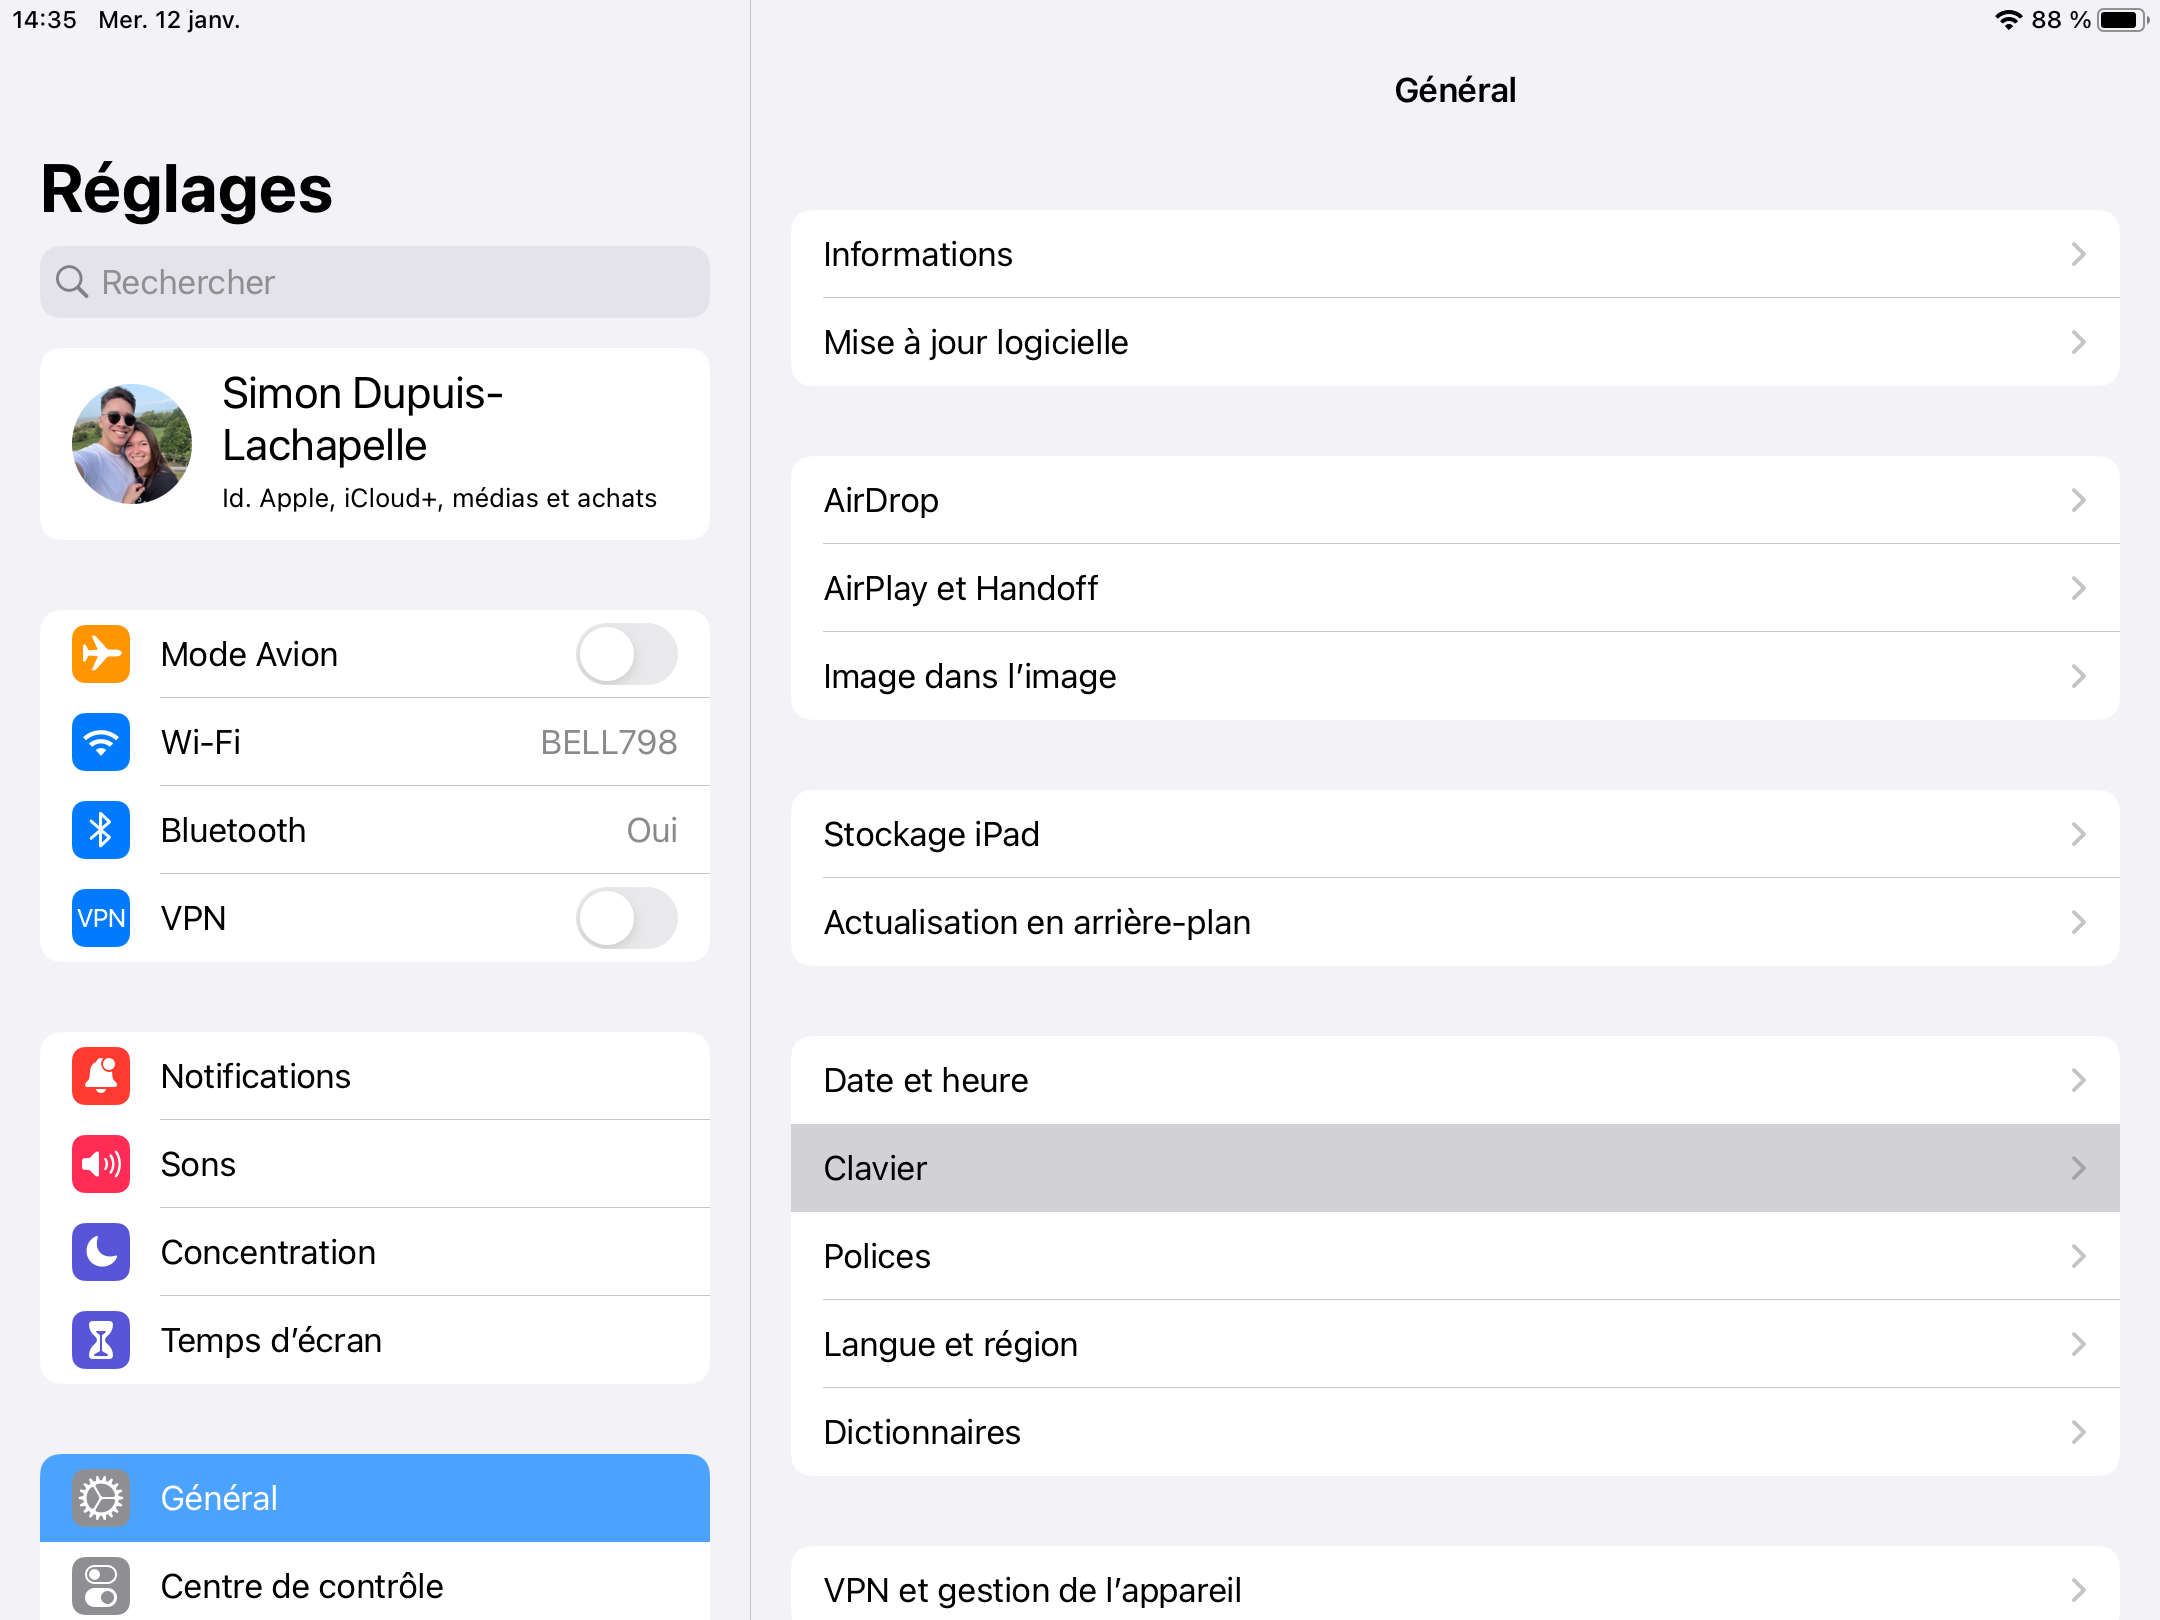Open the AirDrop row chevron
Screen dimensions: 2160x1620
pyautogui.click(x=2078, y=500)
